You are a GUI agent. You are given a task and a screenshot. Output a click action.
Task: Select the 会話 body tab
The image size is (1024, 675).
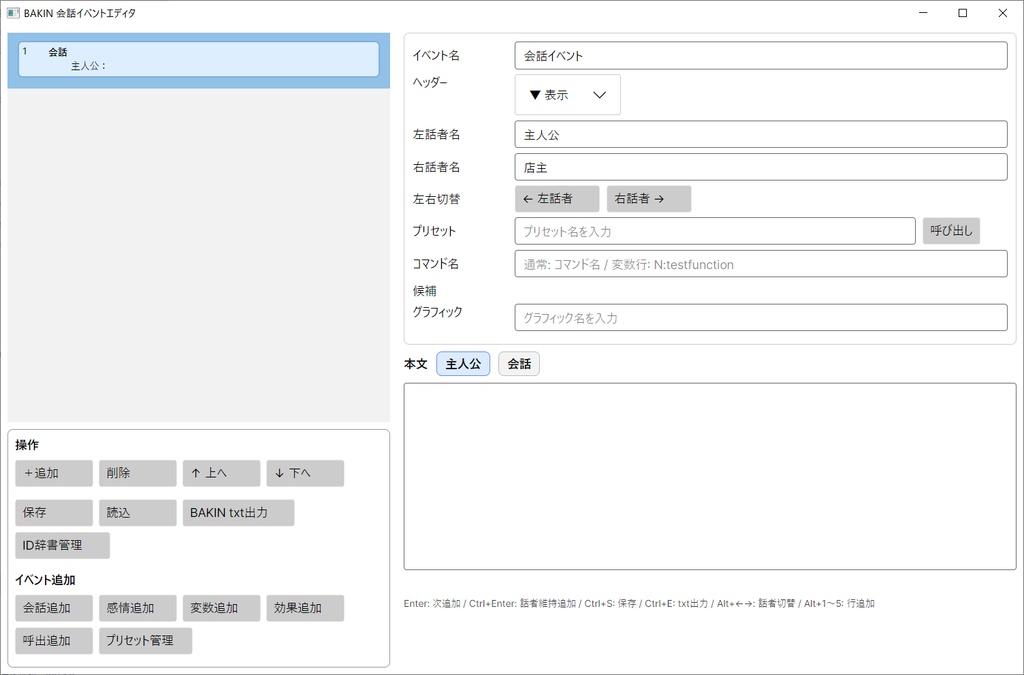point(519,364)
